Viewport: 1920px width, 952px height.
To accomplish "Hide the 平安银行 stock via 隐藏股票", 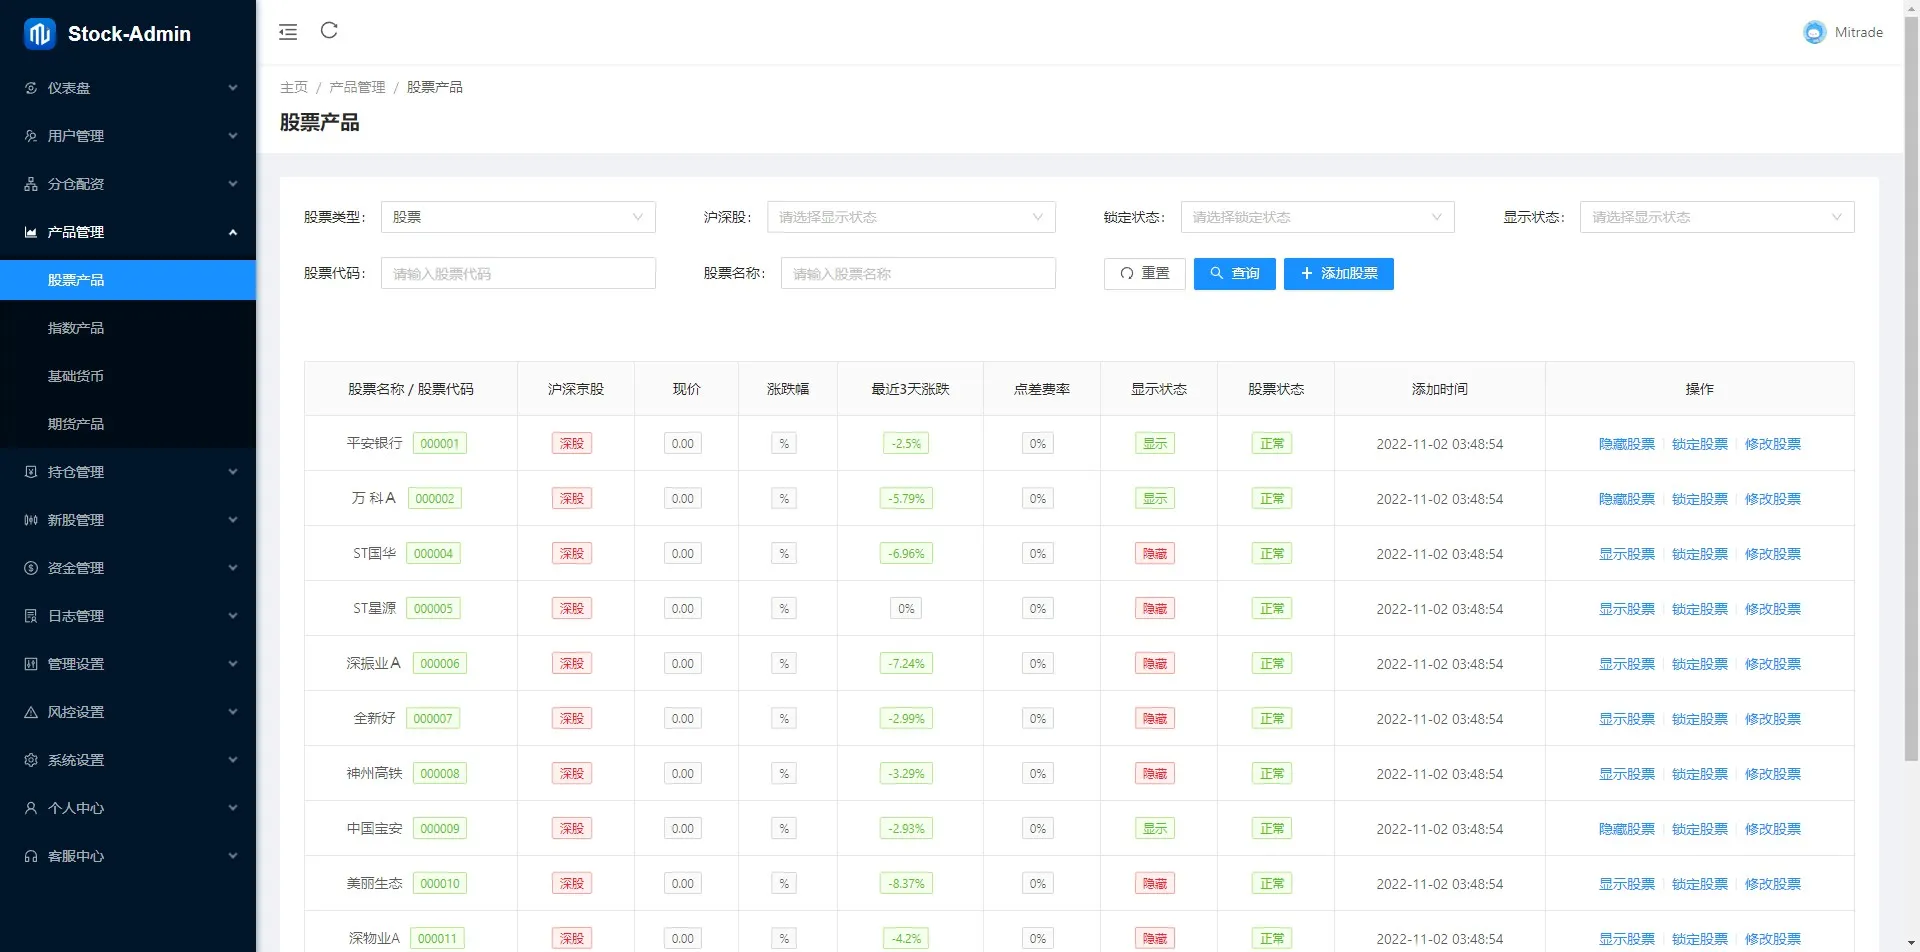I will coord(1626,444).
